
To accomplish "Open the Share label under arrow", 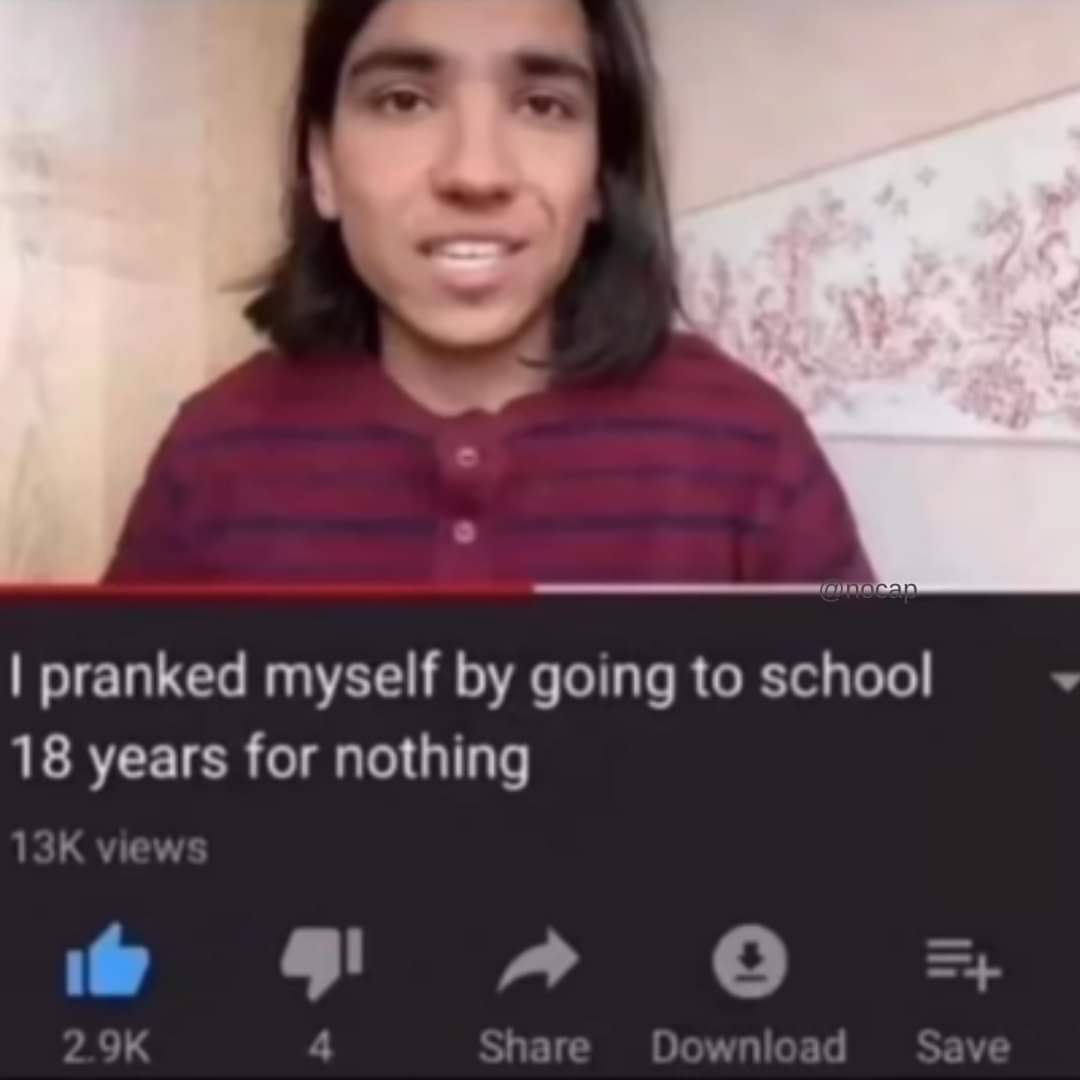I will (x=534, y=1047).
